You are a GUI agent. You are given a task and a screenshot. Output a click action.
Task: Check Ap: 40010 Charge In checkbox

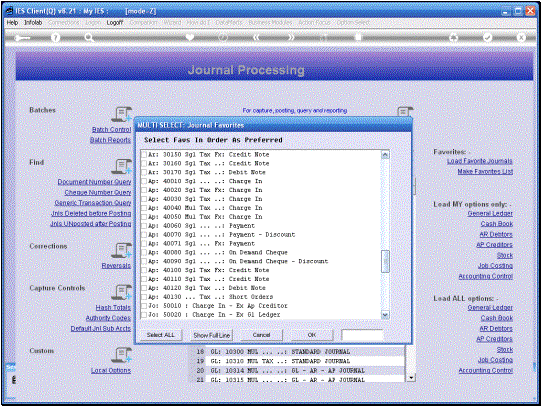[x=144, y=181]
